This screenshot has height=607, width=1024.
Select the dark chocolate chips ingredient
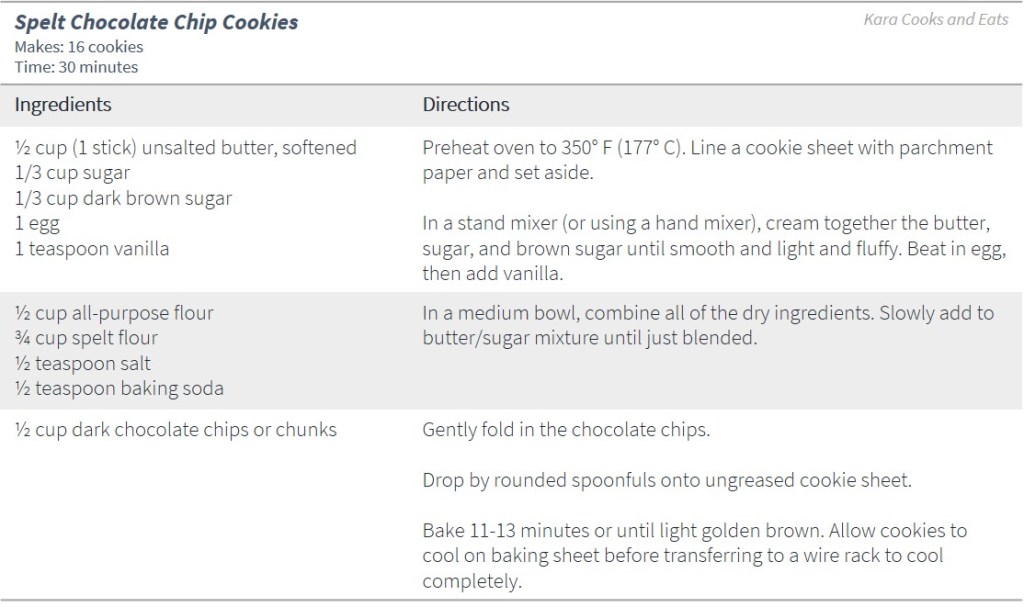[x=176, y=430]
